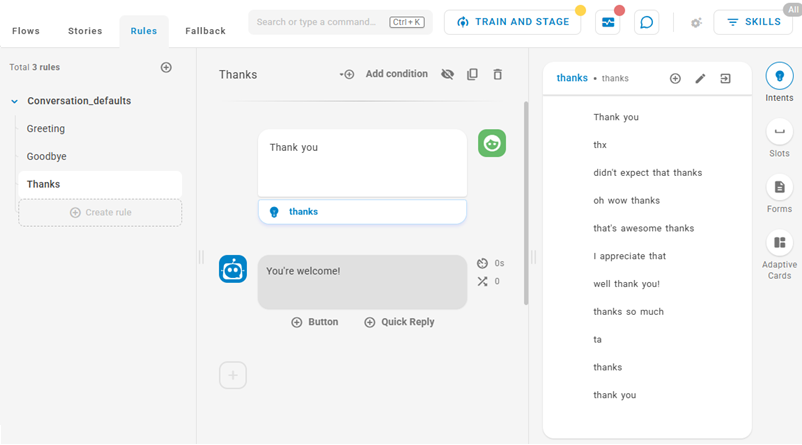Select the Greeting rule
Viewport: 802px width, 445px height.
(x=46, y=128)
